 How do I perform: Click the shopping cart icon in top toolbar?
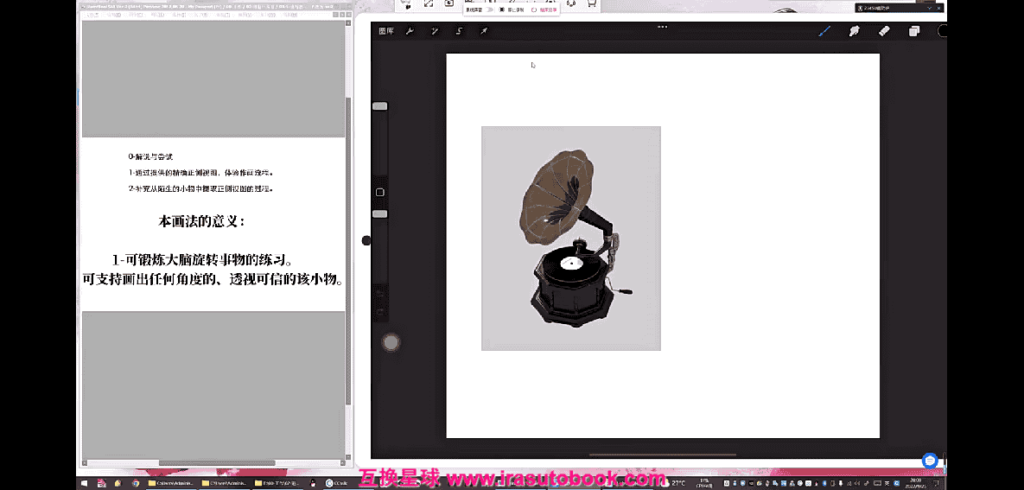[x=592, y=3]
